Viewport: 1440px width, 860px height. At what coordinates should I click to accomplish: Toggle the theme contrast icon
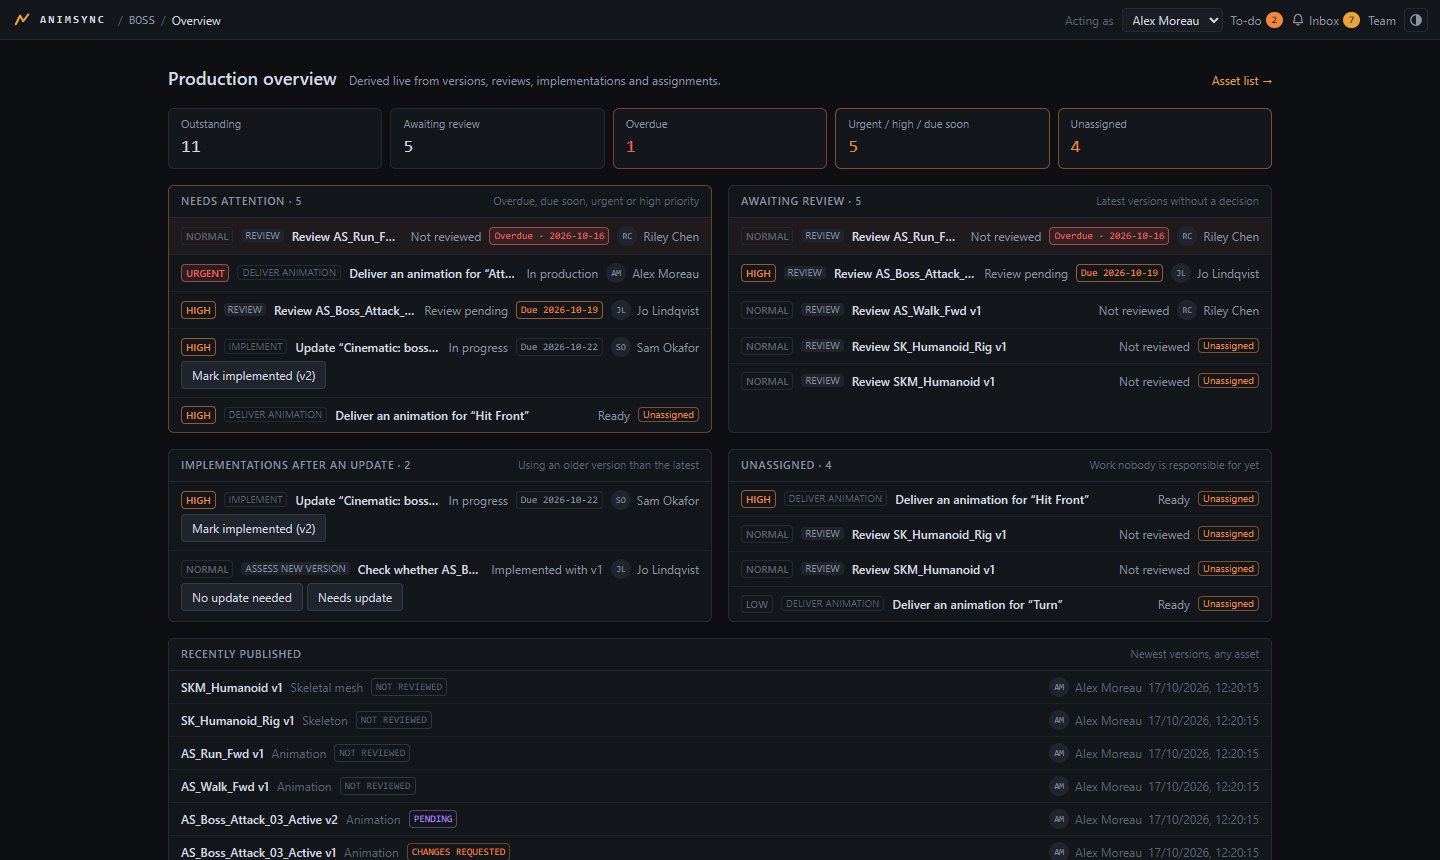(x=1416, y=20)
